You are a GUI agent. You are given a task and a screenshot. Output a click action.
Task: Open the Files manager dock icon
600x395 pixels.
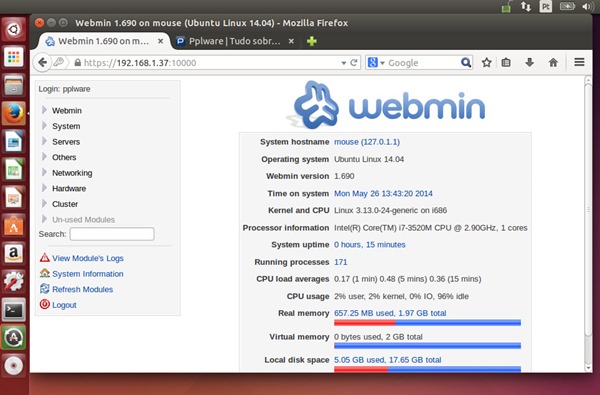14,85
